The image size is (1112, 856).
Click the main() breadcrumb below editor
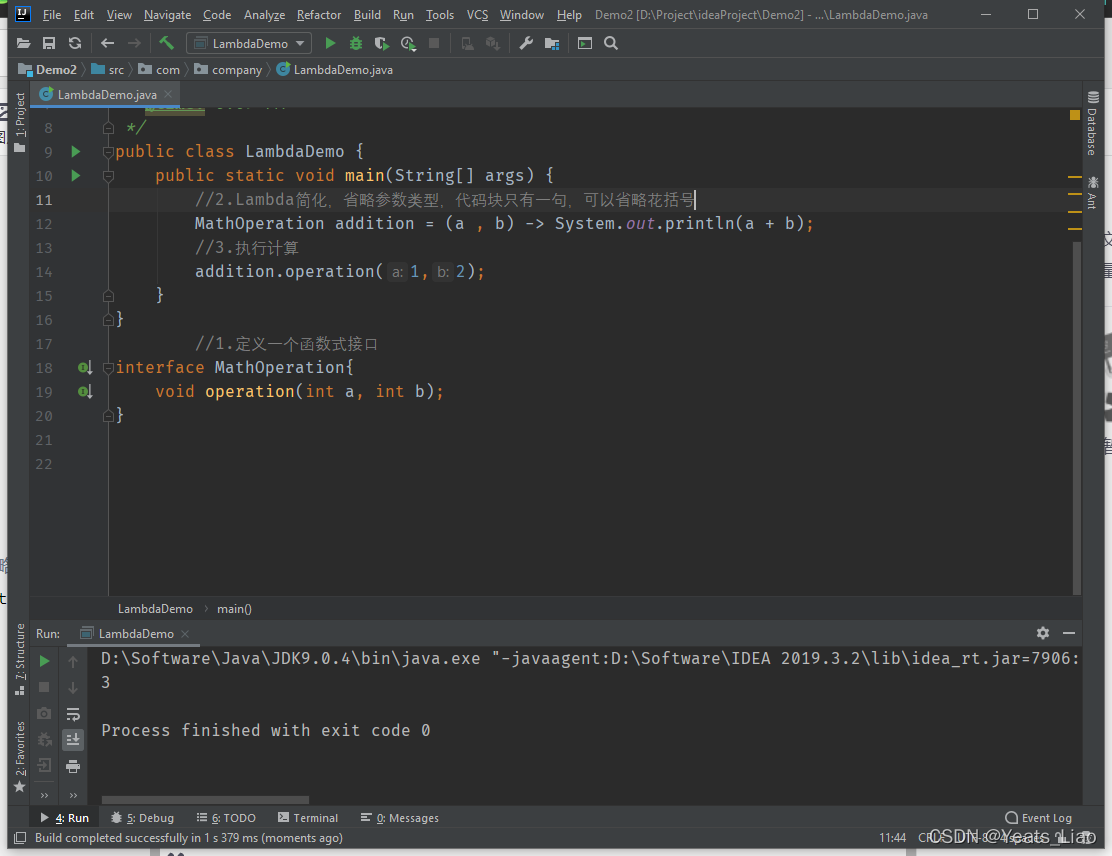click(x=234, y=608)
